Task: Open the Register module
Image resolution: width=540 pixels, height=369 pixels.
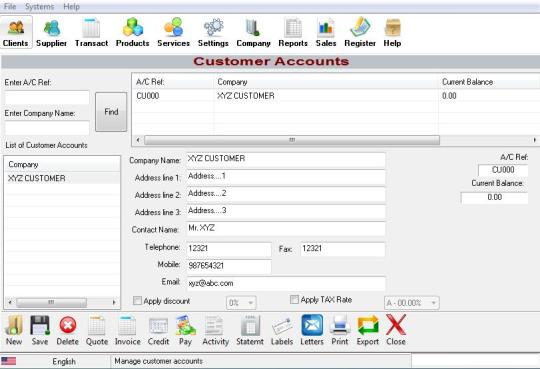Action: point(360,32)
